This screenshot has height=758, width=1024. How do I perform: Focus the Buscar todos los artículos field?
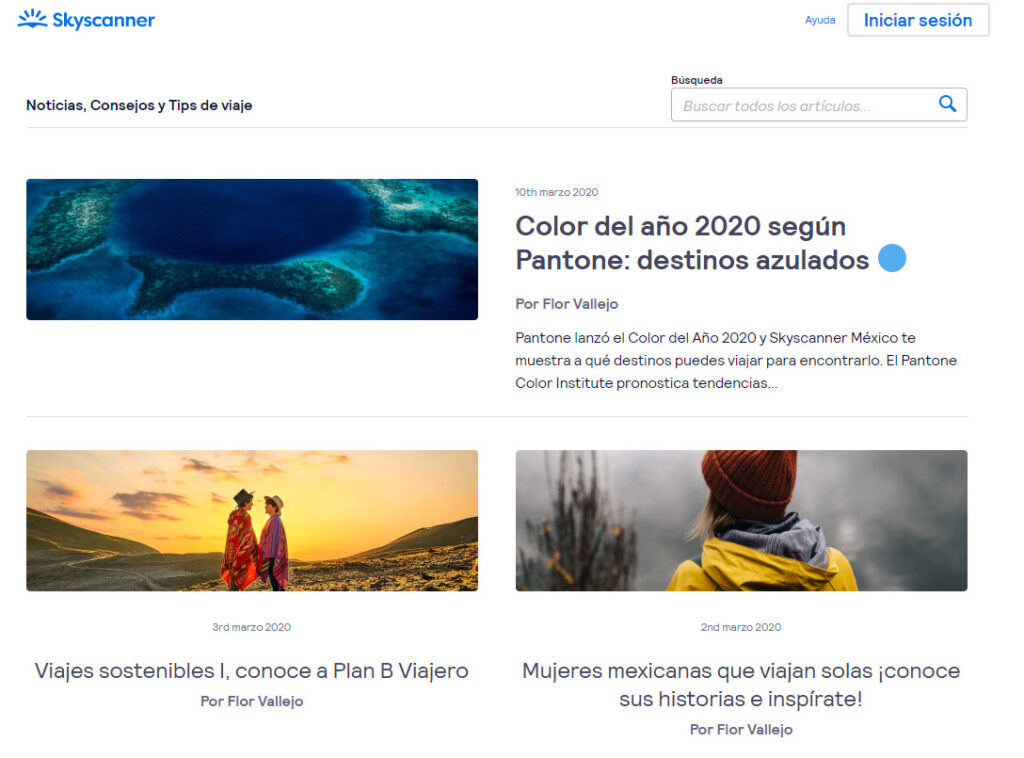(805, 105)
